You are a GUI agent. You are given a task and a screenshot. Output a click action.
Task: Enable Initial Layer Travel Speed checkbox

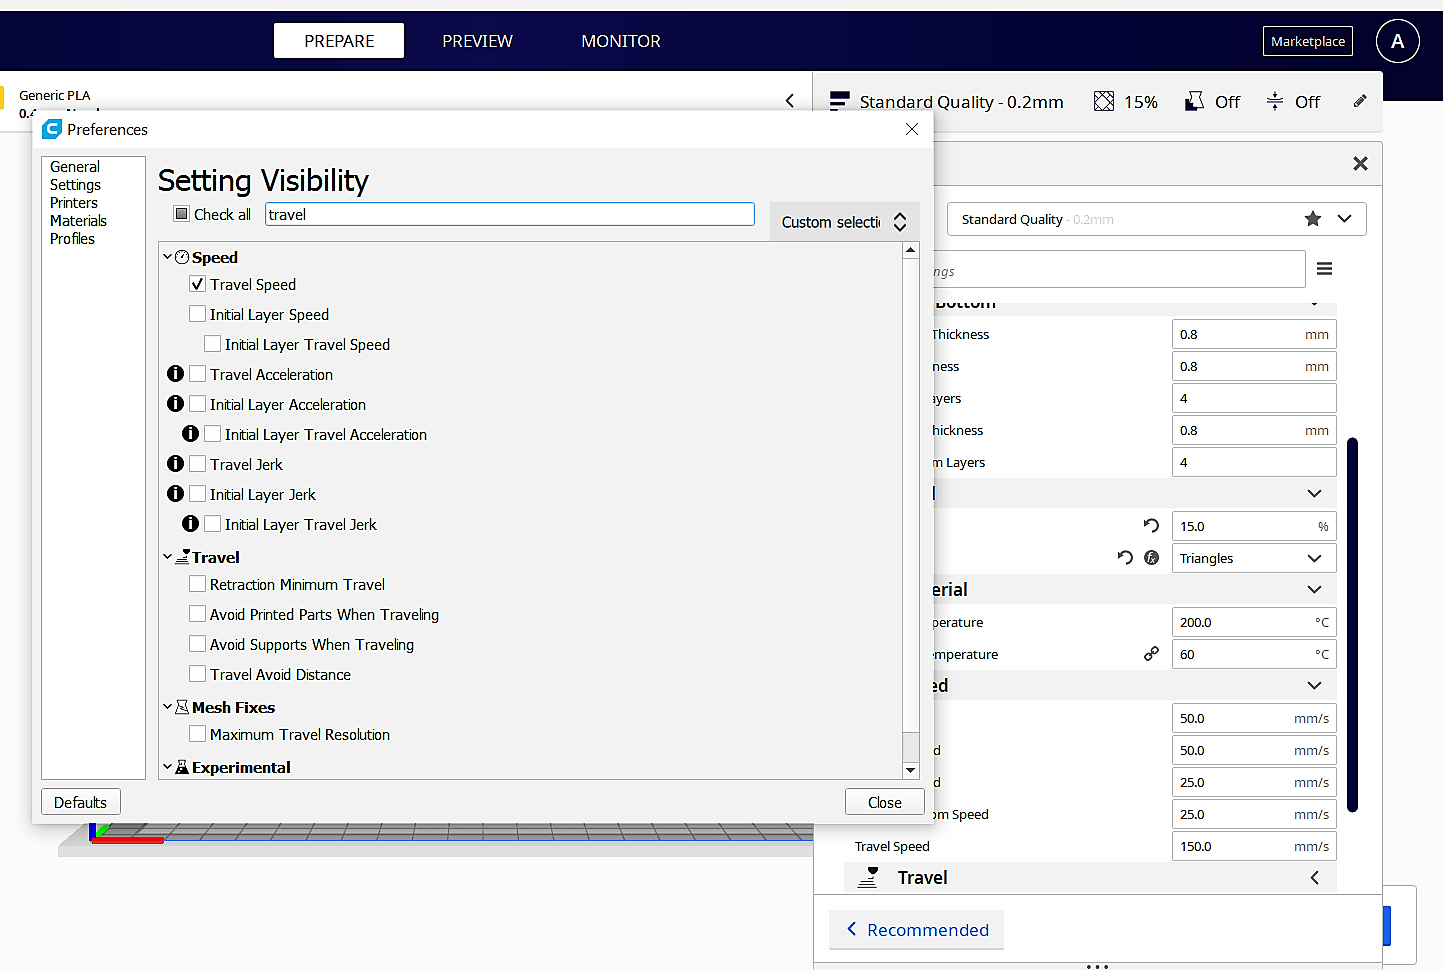point(213,344)
